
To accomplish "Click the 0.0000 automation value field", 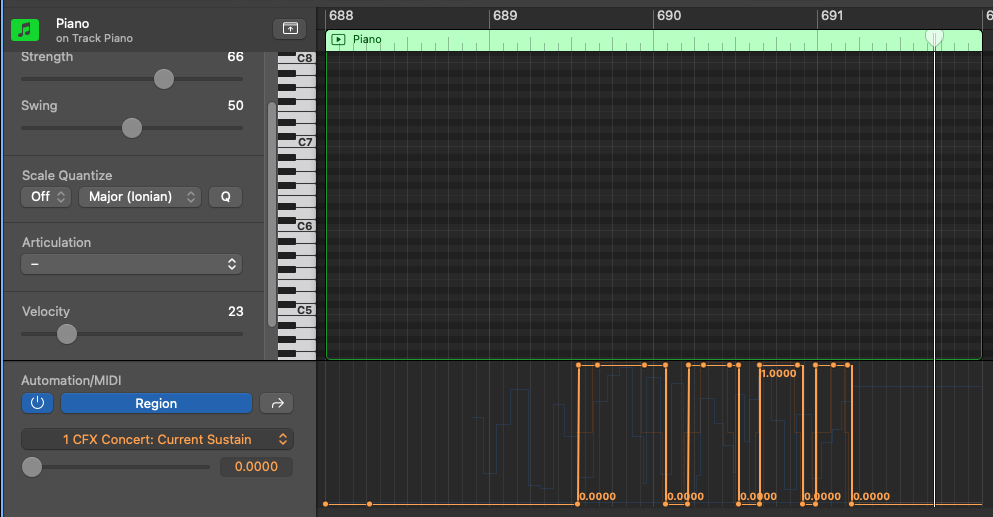I will (x=256, y=467).
